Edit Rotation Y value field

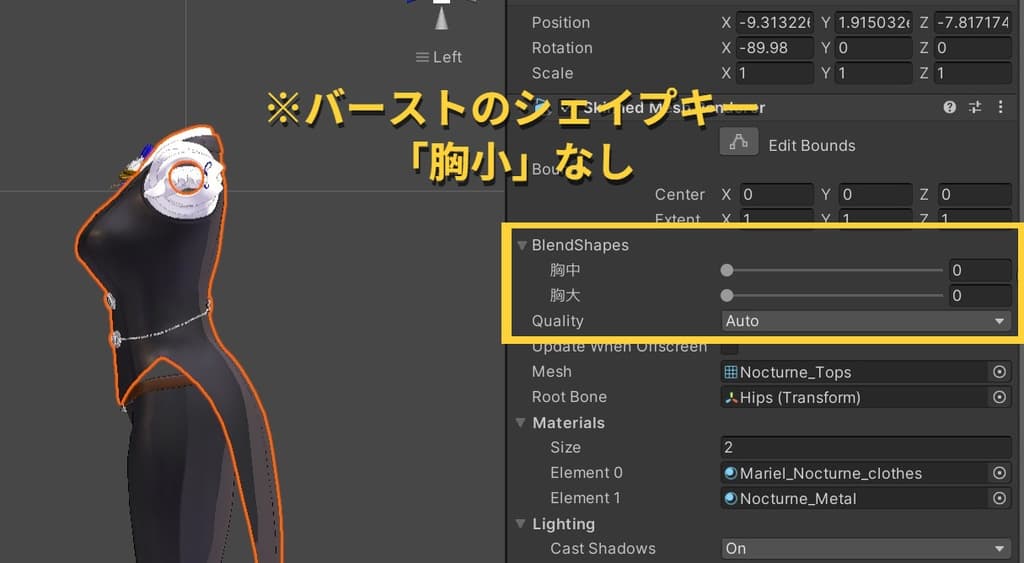(x=874, y=48)
